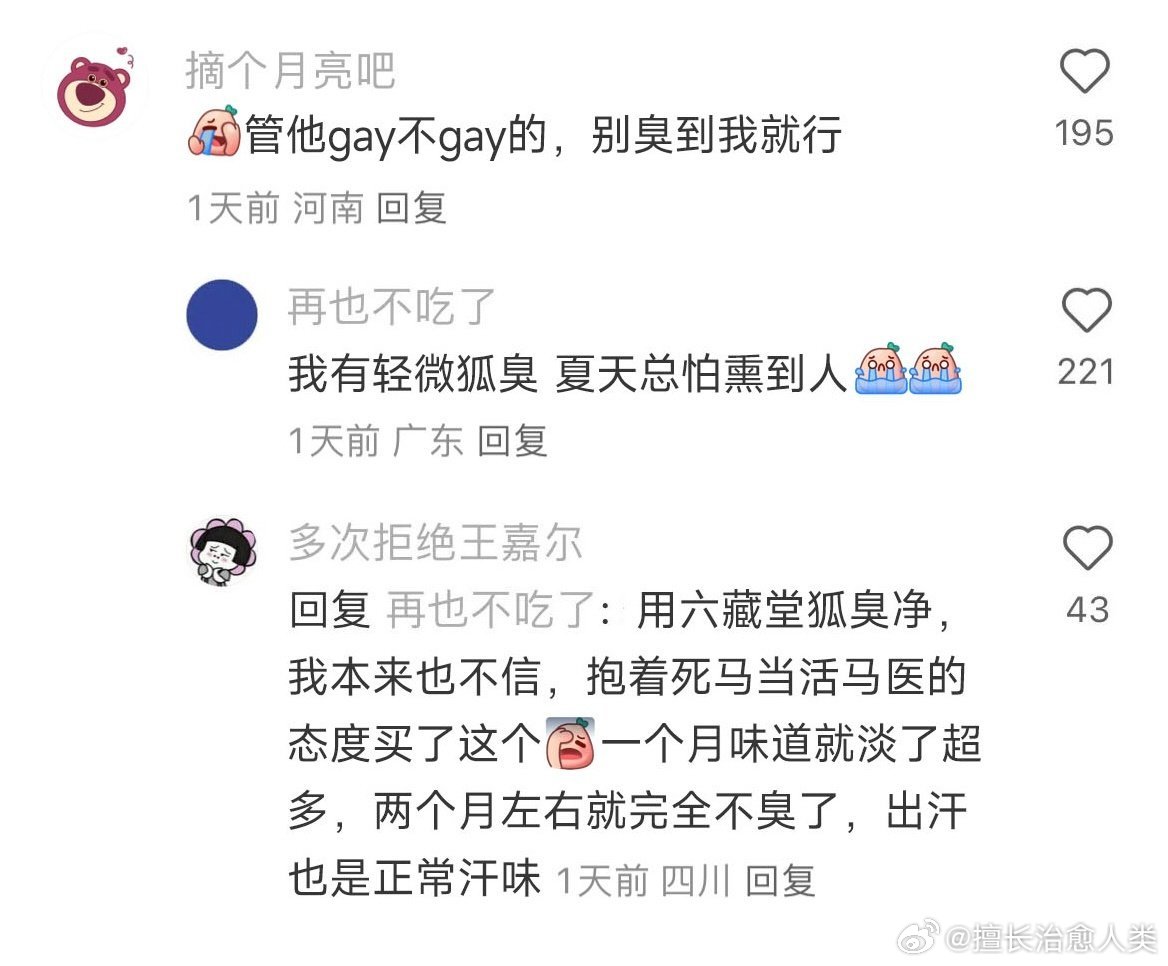View the 221 likes count
The image size is (1168, 966).
click(x=1086, y=372)
